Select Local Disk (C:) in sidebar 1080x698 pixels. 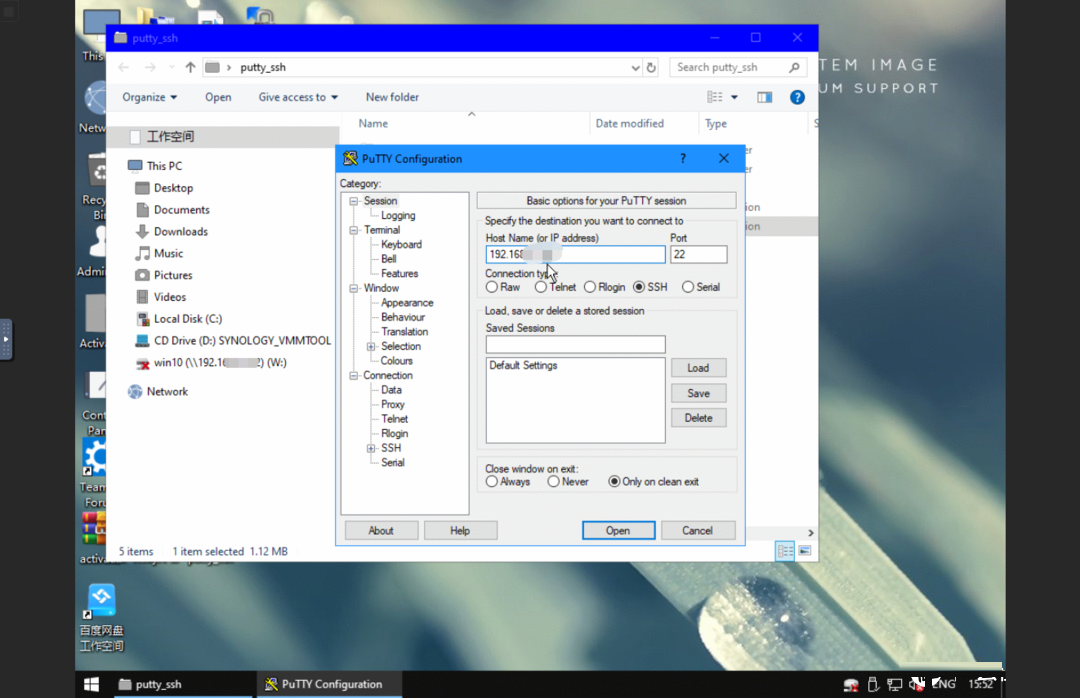click(187, 319)
